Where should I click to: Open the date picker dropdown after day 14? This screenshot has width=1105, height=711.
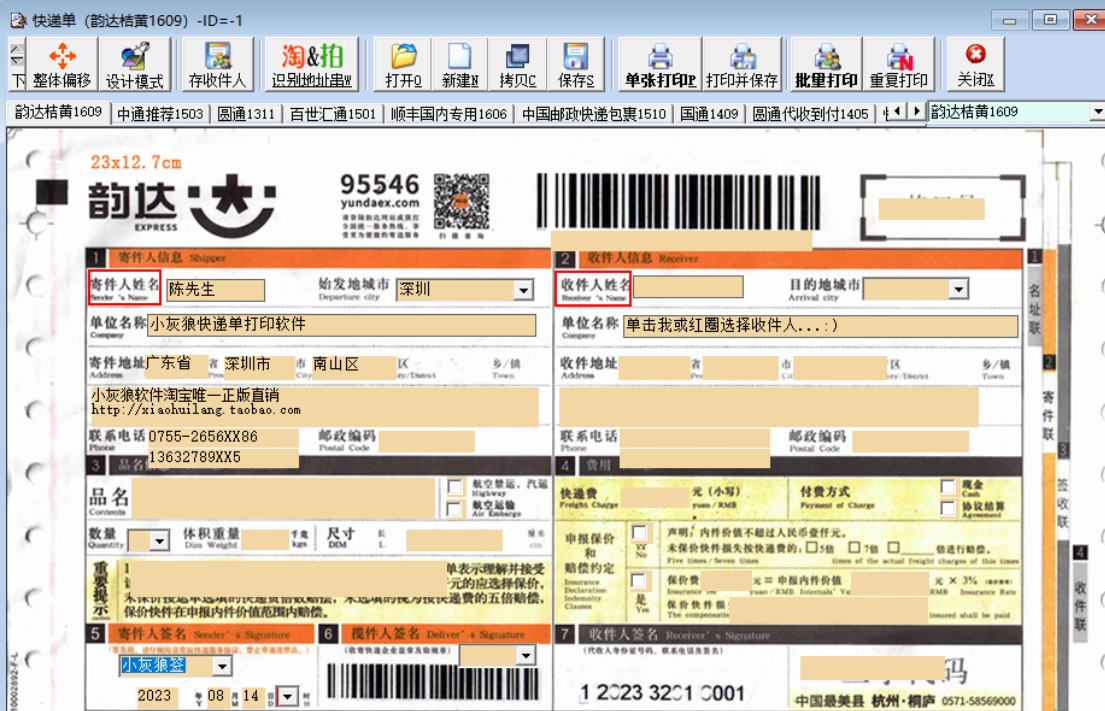click(x=288, y=697)
